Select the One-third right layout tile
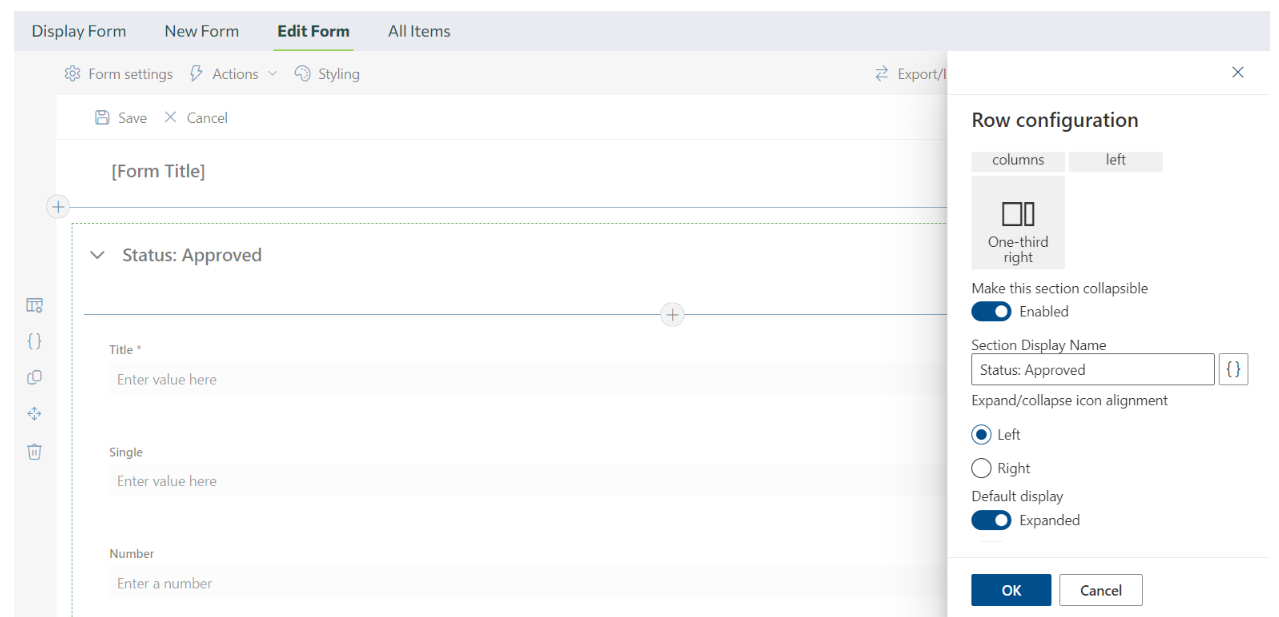The width and height of the screenshot is (1279, 617). (1018, 223)
